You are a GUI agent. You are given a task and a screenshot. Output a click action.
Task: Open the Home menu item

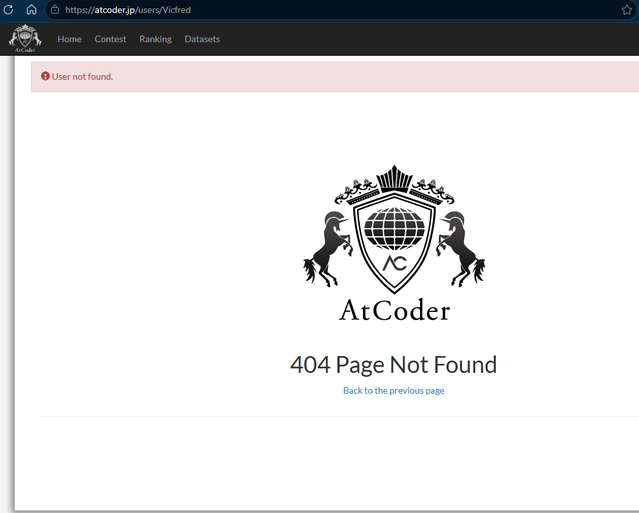[69, 39]
